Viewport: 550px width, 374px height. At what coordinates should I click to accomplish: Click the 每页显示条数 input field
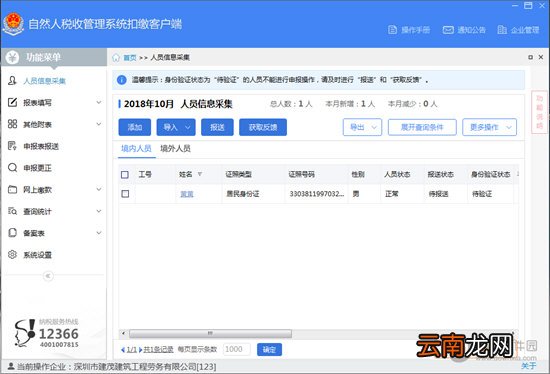[x=236, y=349]
